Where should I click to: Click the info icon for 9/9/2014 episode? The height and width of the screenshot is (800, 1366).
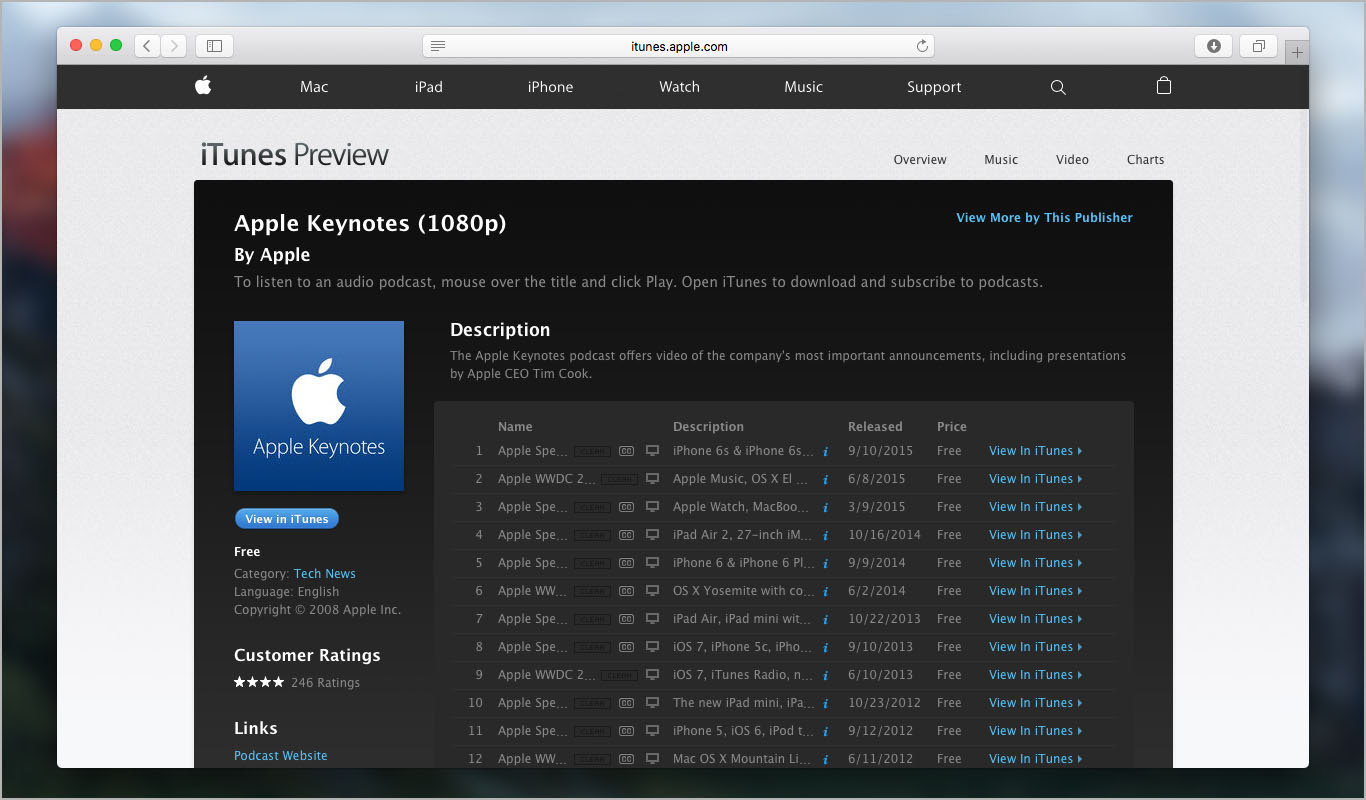coord(825,564)
